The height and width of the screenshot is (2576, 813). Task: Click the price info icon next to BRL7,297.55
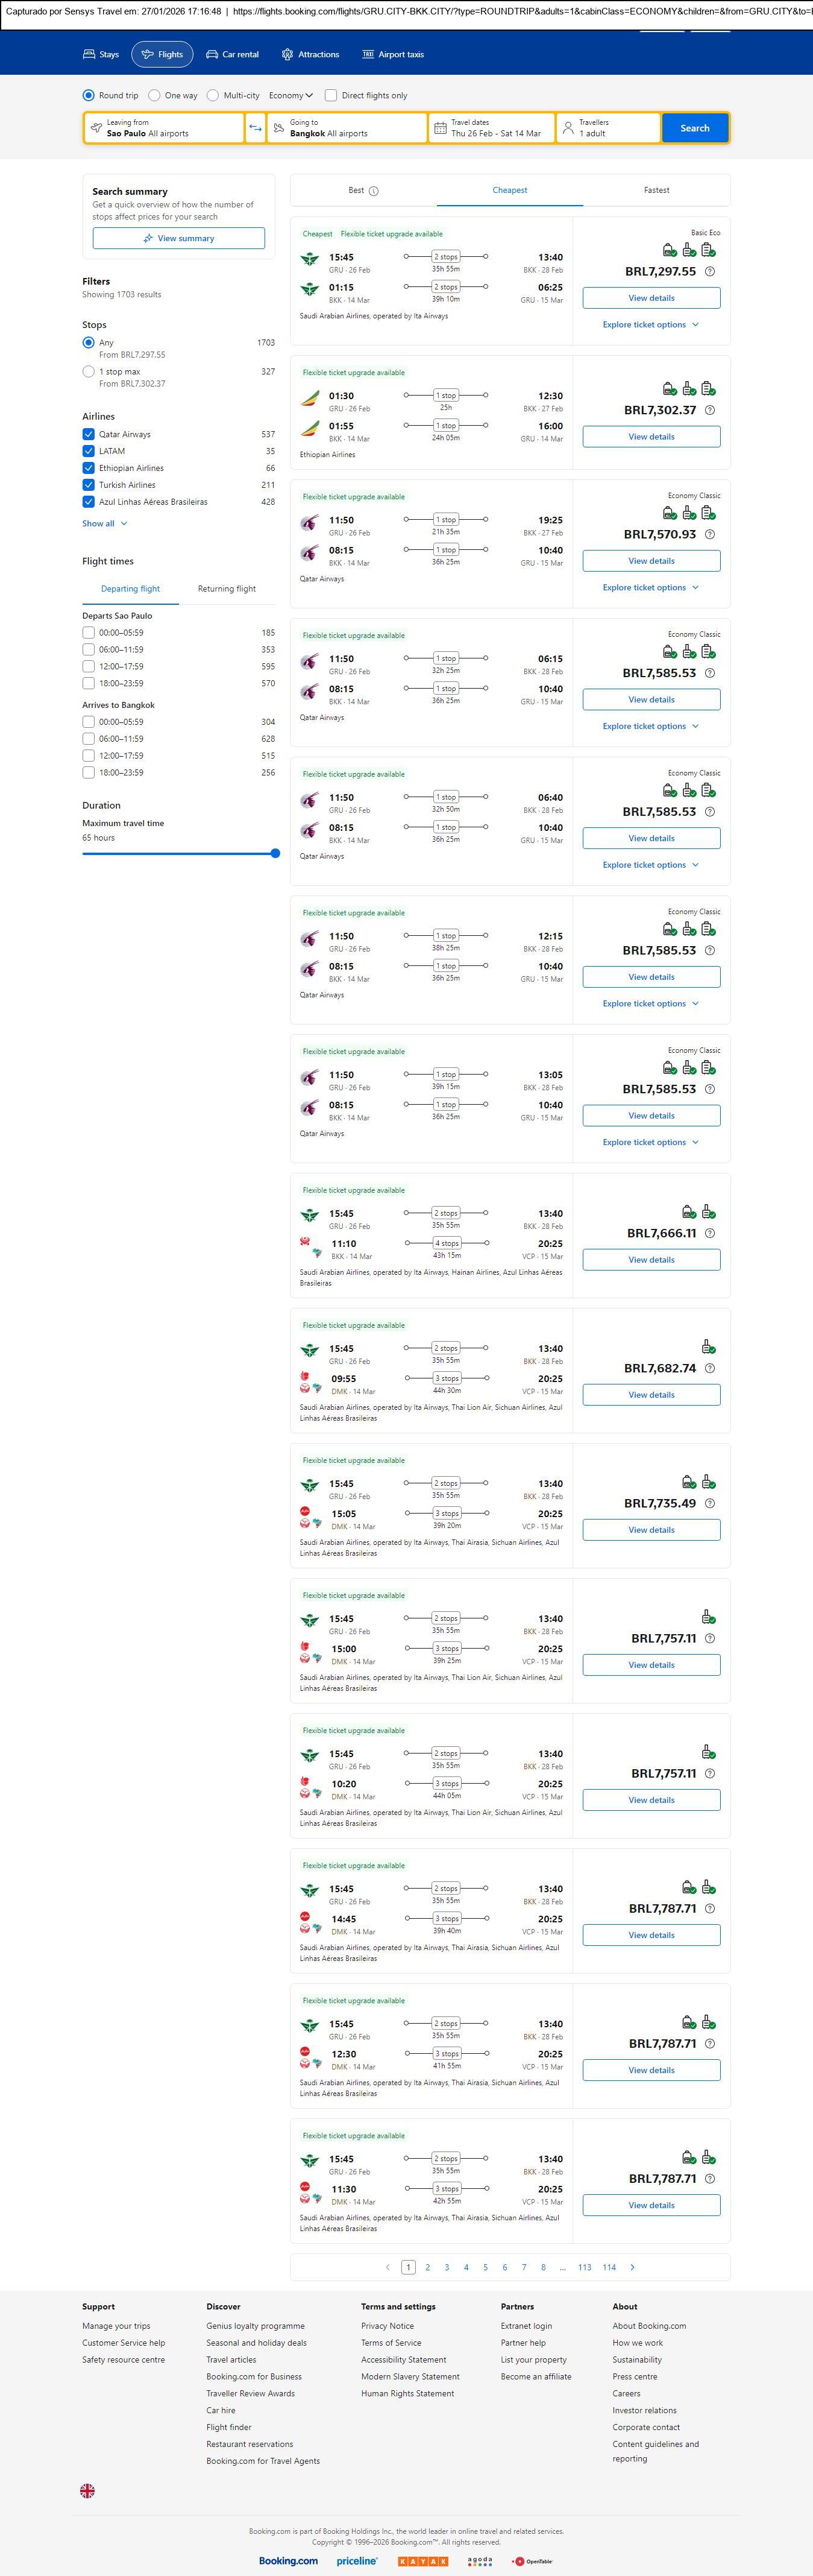tap(710, 272)
